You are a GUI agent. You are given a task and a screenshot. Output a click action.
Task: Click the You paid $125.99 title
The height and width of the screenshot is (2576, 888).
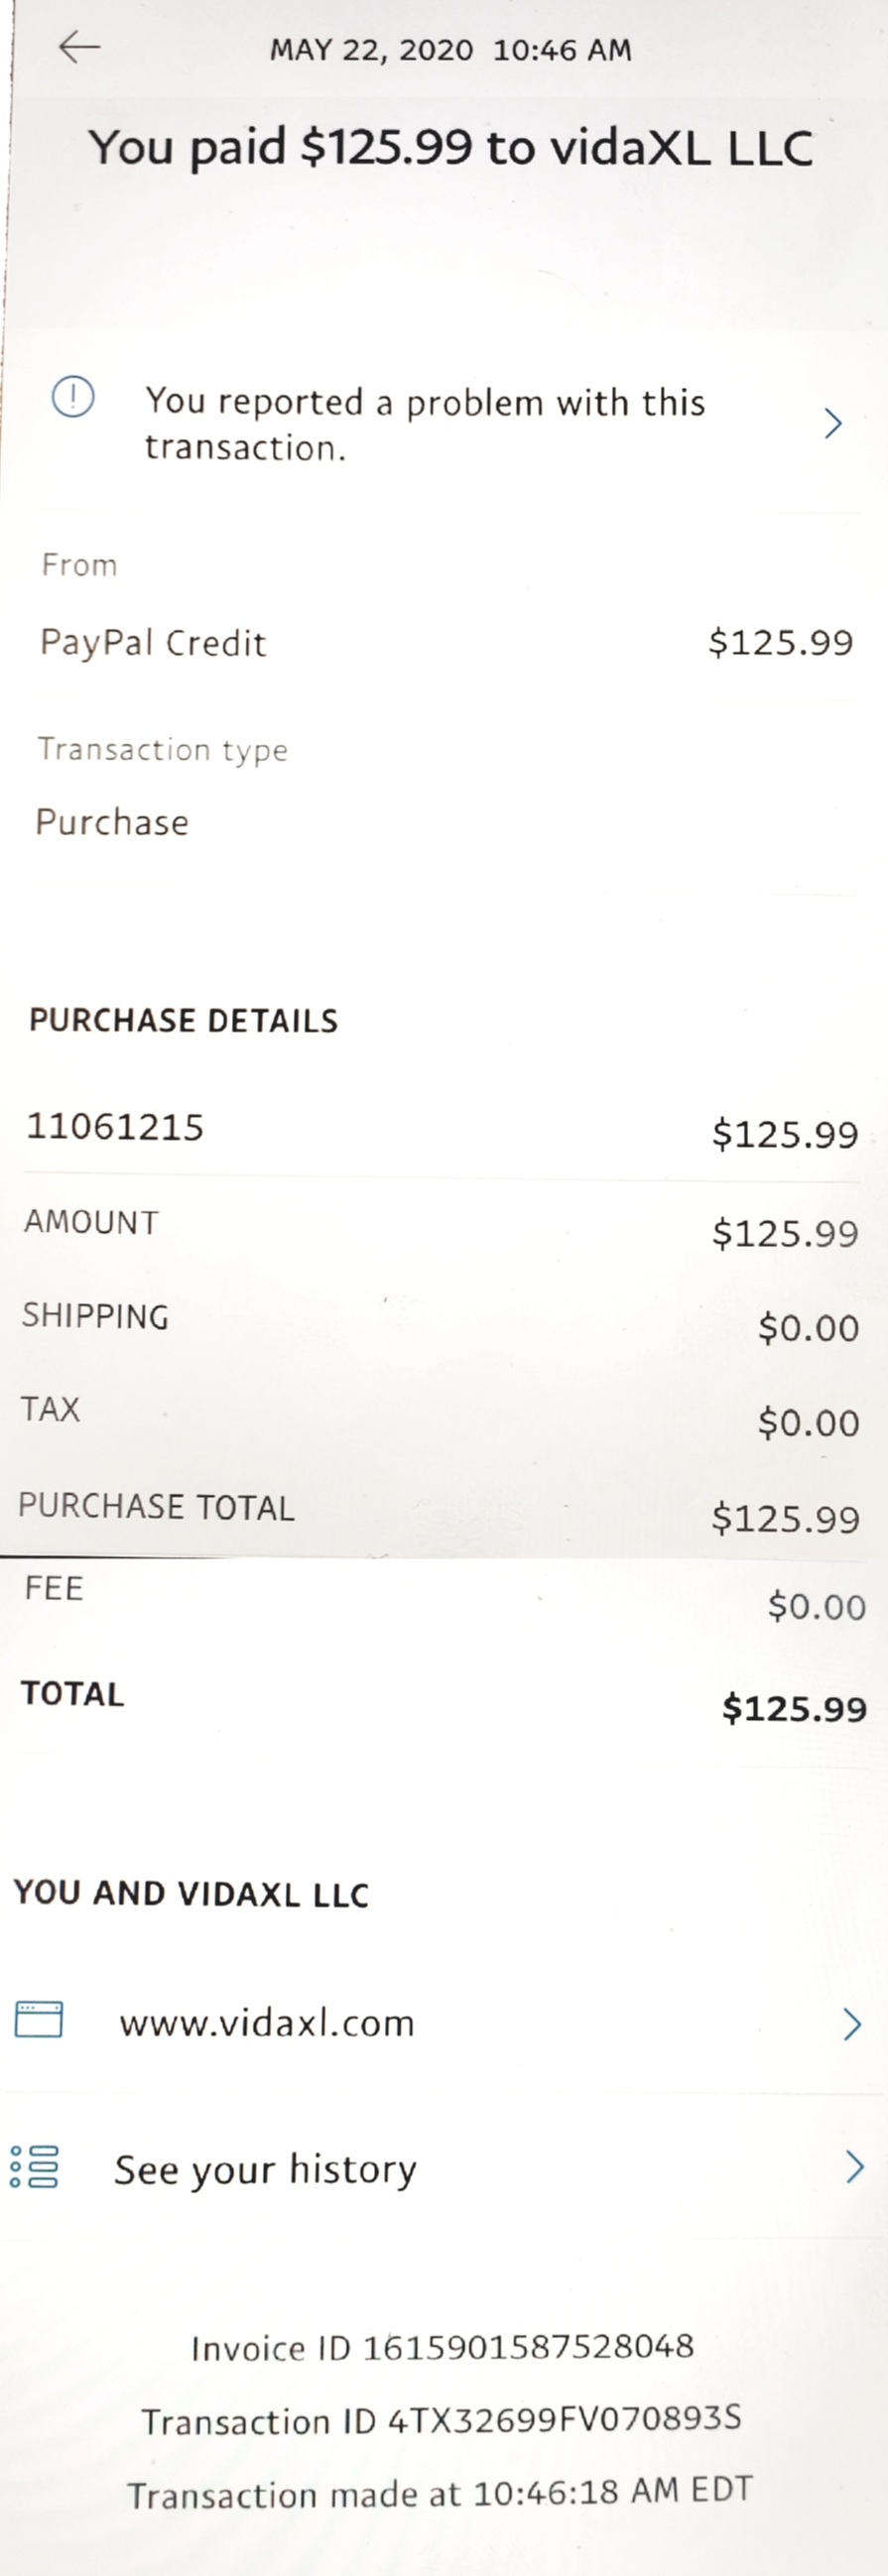pos(450,147)
